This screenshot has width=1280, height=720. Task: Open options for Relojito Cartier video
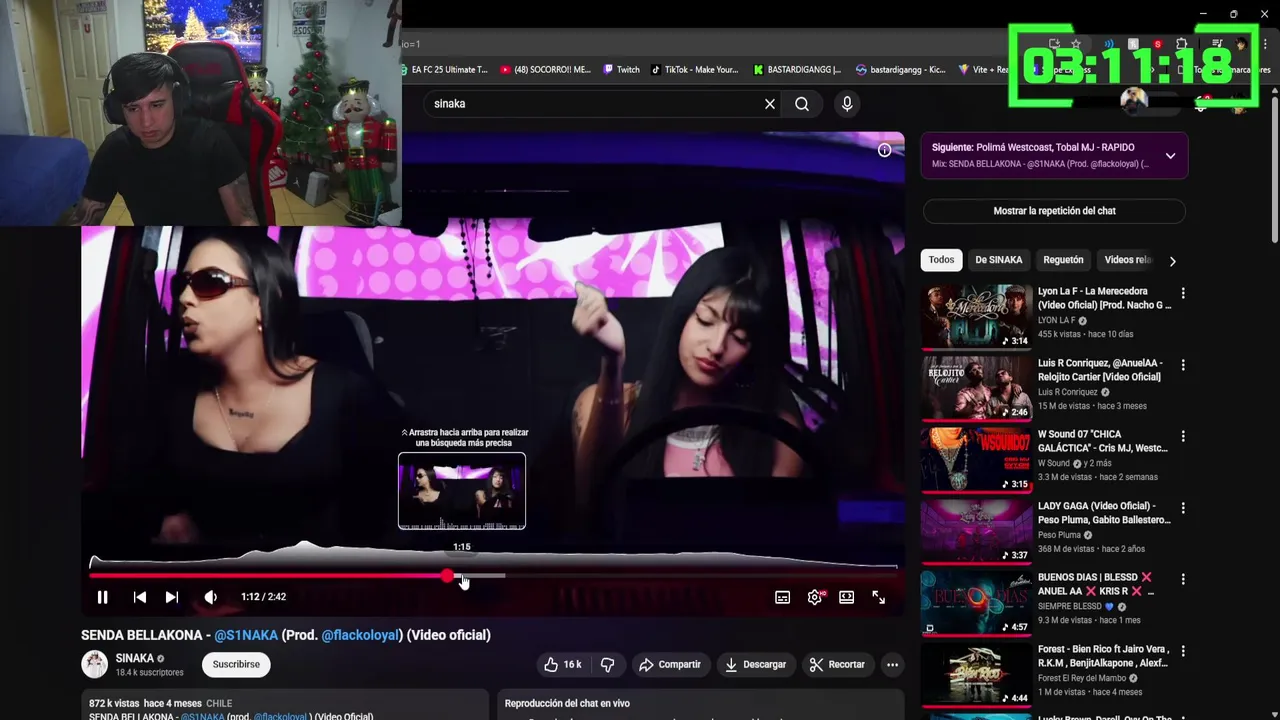1183,365
